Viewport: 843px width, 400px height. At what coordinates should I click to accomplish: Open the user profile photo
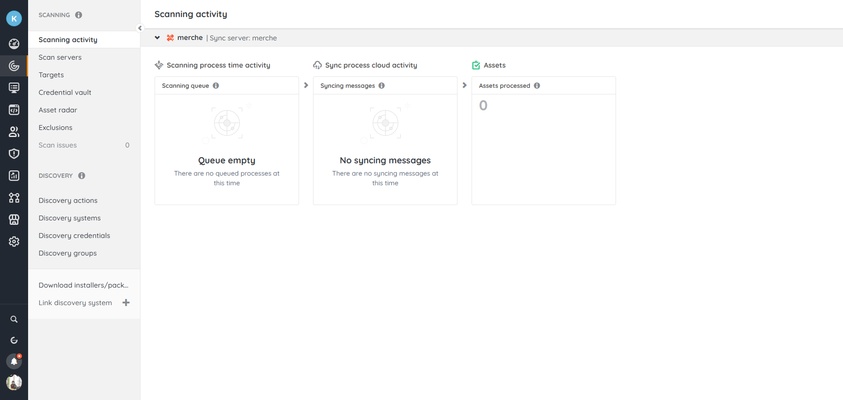click(x=14, y=382)
